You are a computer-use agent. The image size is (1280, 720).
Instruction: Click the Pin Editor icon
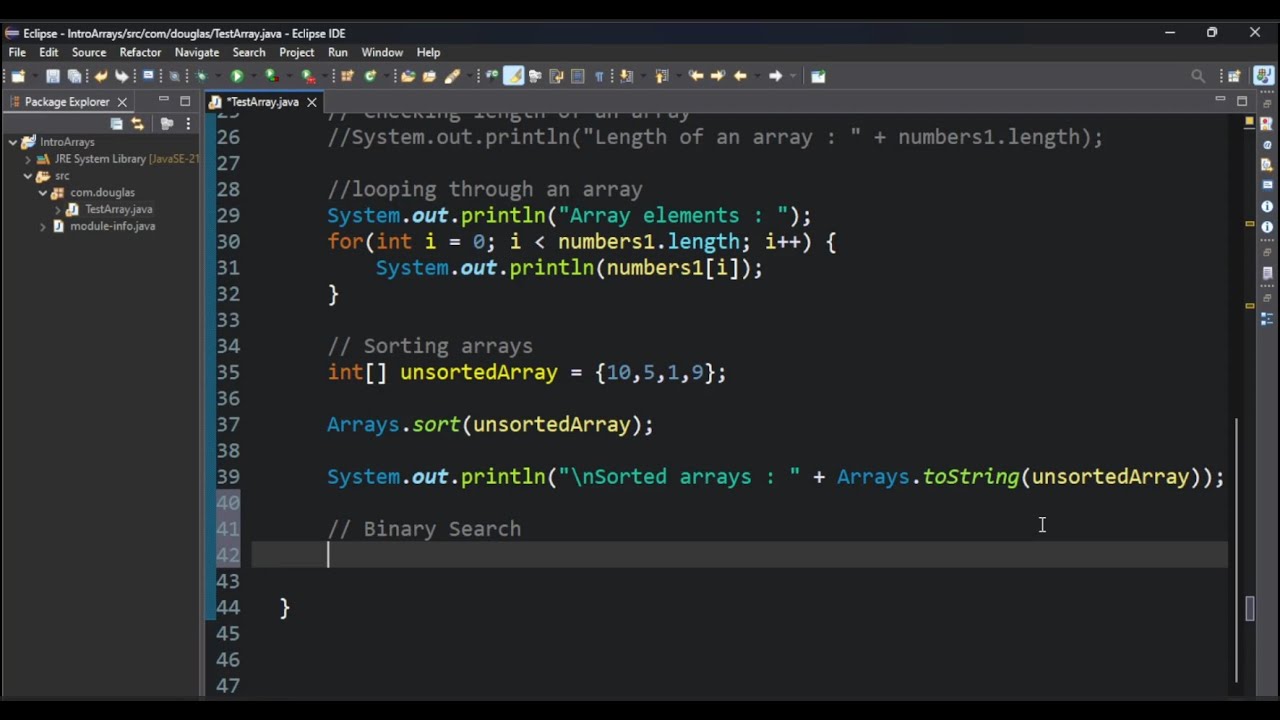pyautogui.click(x=818, y=76)
